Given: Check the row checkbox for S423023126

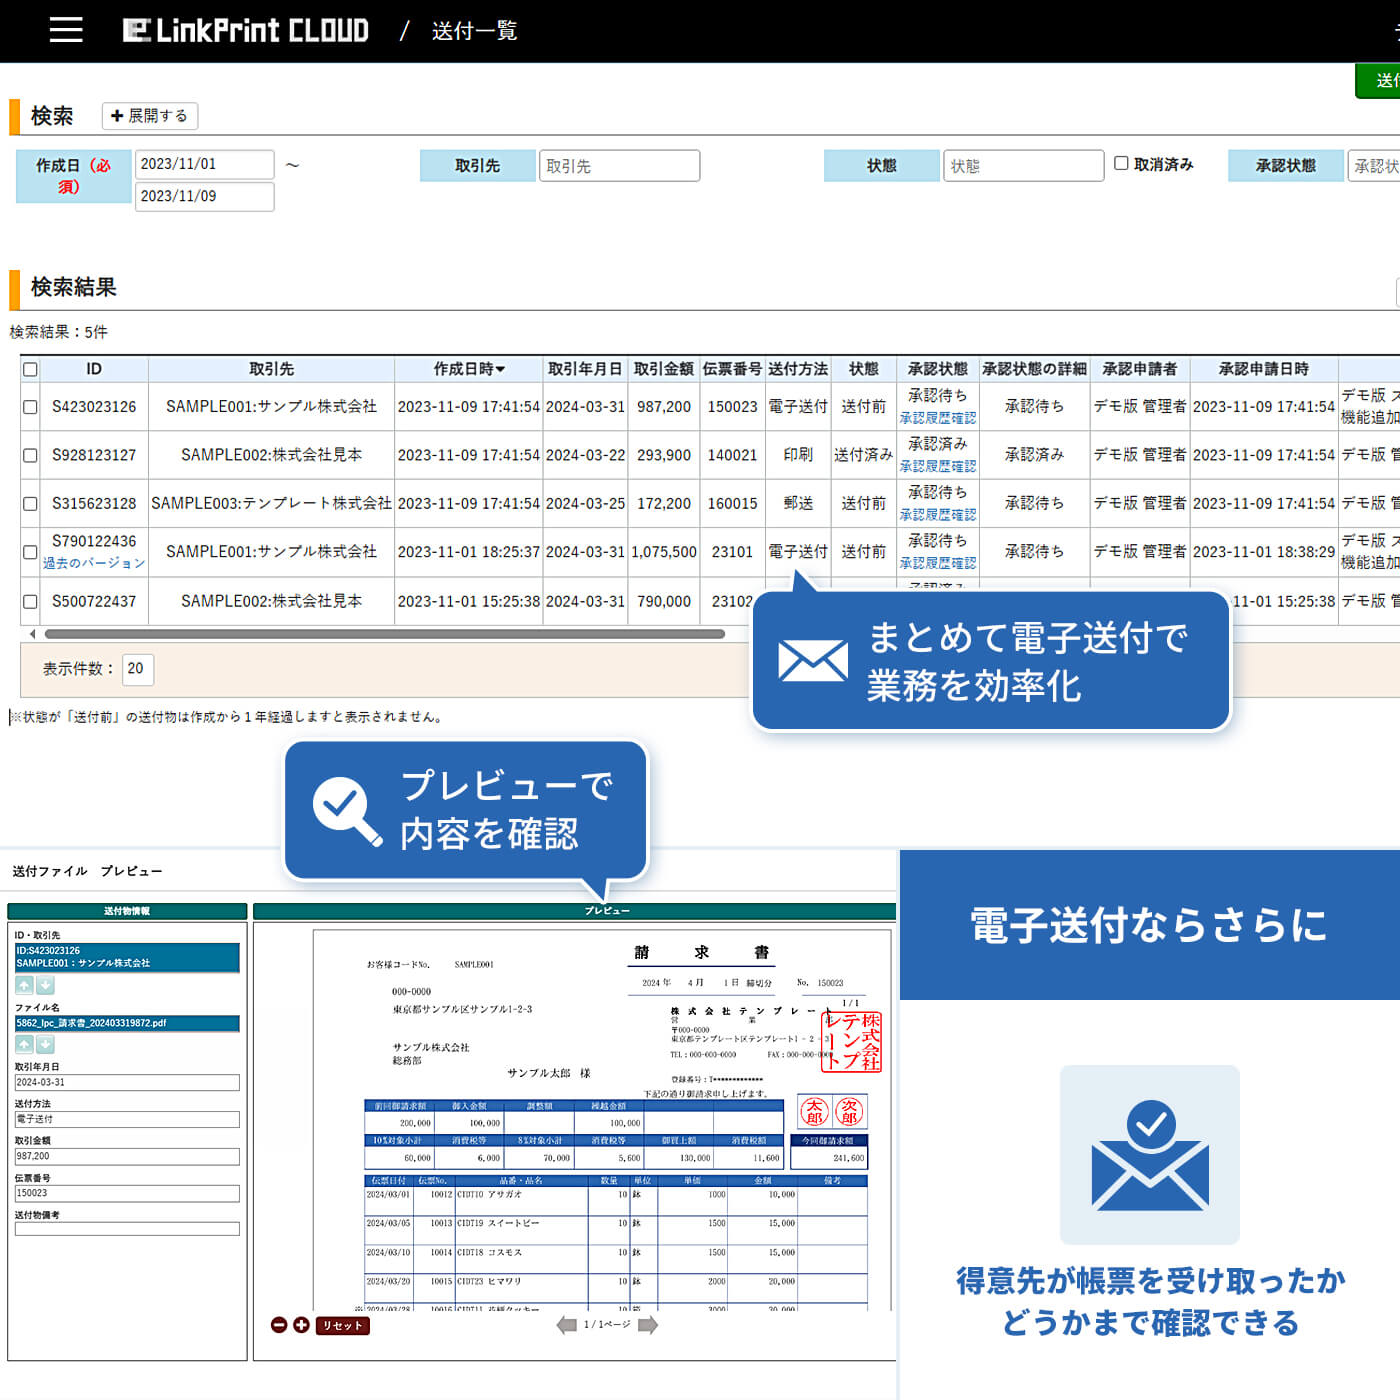Looking at the screenshot, I should click(x=30, y=406).
